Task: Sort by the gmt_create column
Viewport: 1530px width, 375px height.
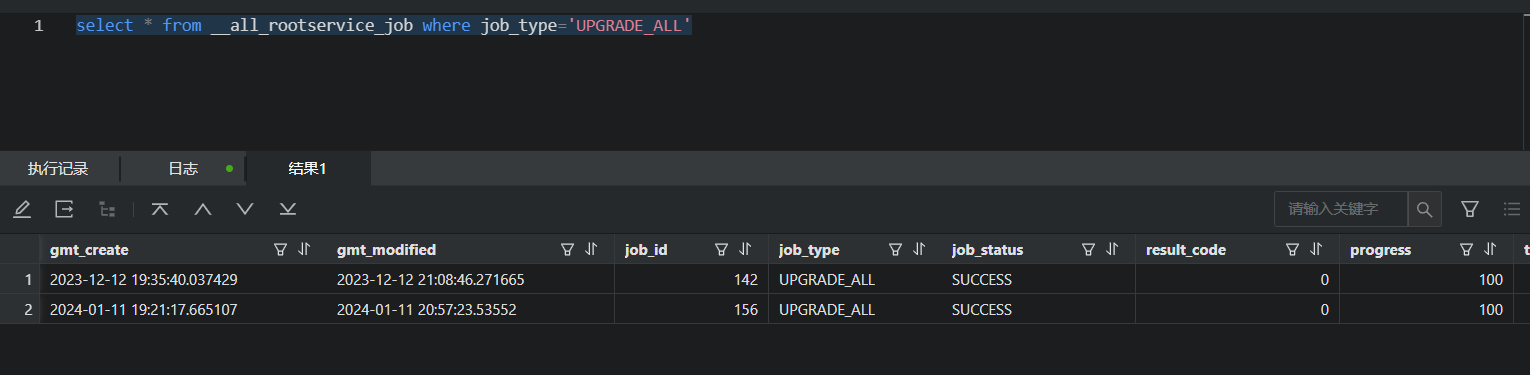Action: (x=304, y=249)
